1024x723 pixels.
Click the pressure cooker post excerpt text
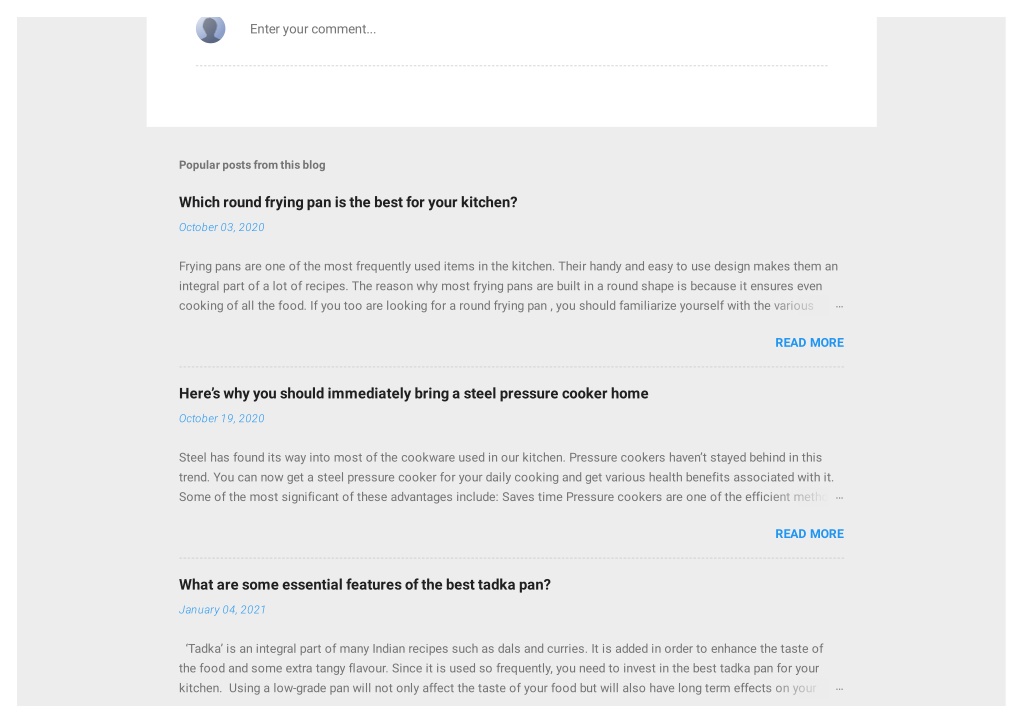click(506, 477)
